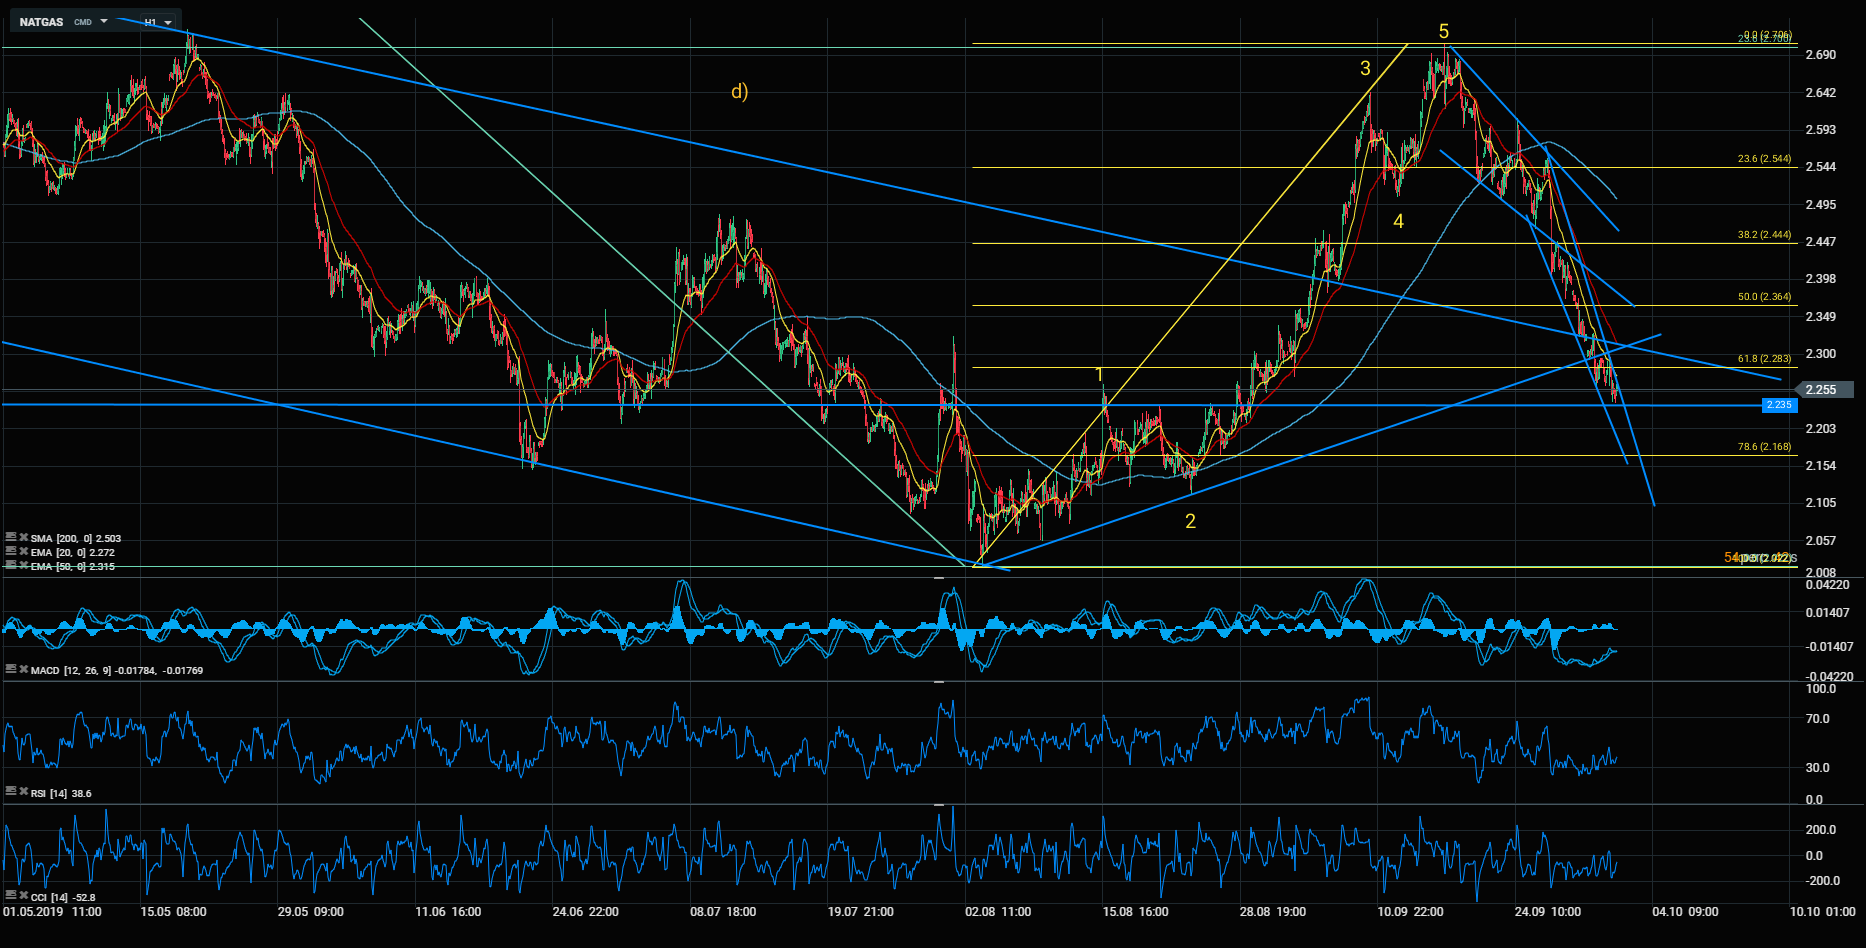Select the wave label 1 annotation
1866x948 pixels.
tap(1100, 375)
